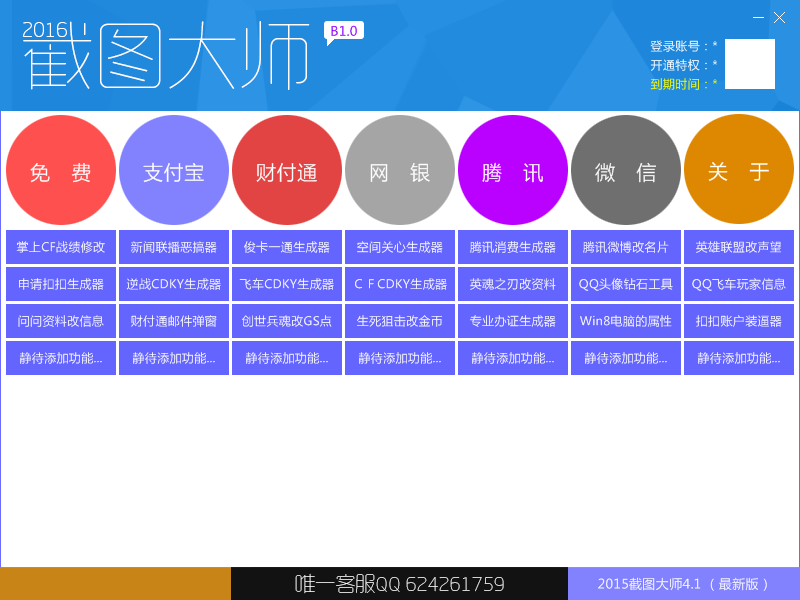This screenshot has width=800, height=600.
Task: Click 静待添加功能 under 扣扣账户装逼器
Action: (x=739, y=358)
